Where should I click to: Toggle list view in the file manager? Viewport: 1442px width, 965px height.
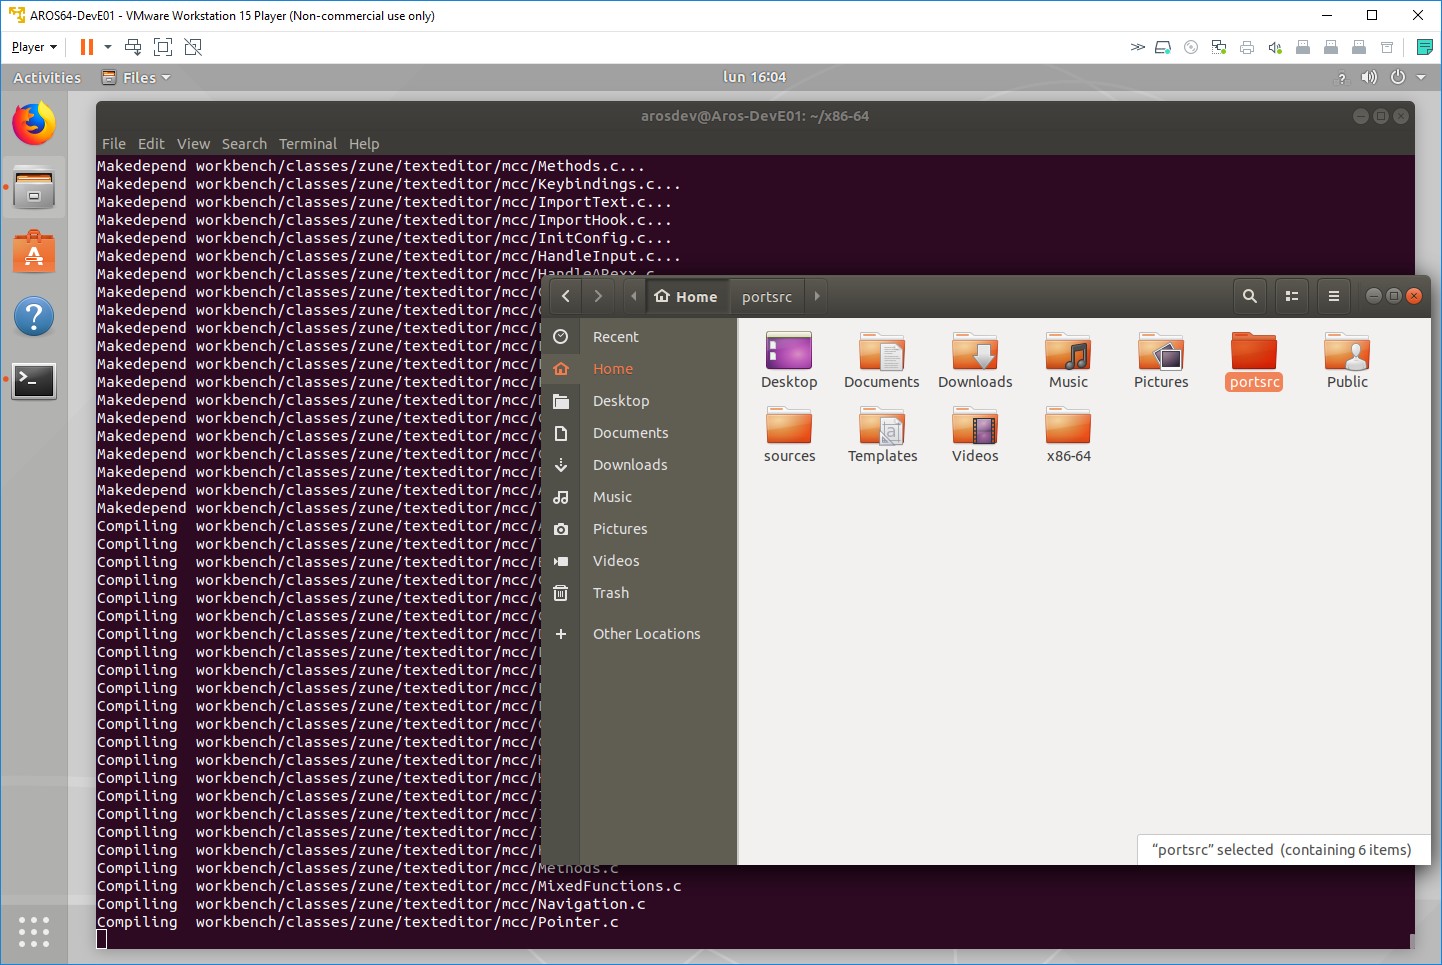pyautogui.click(x=1291, y=296)
